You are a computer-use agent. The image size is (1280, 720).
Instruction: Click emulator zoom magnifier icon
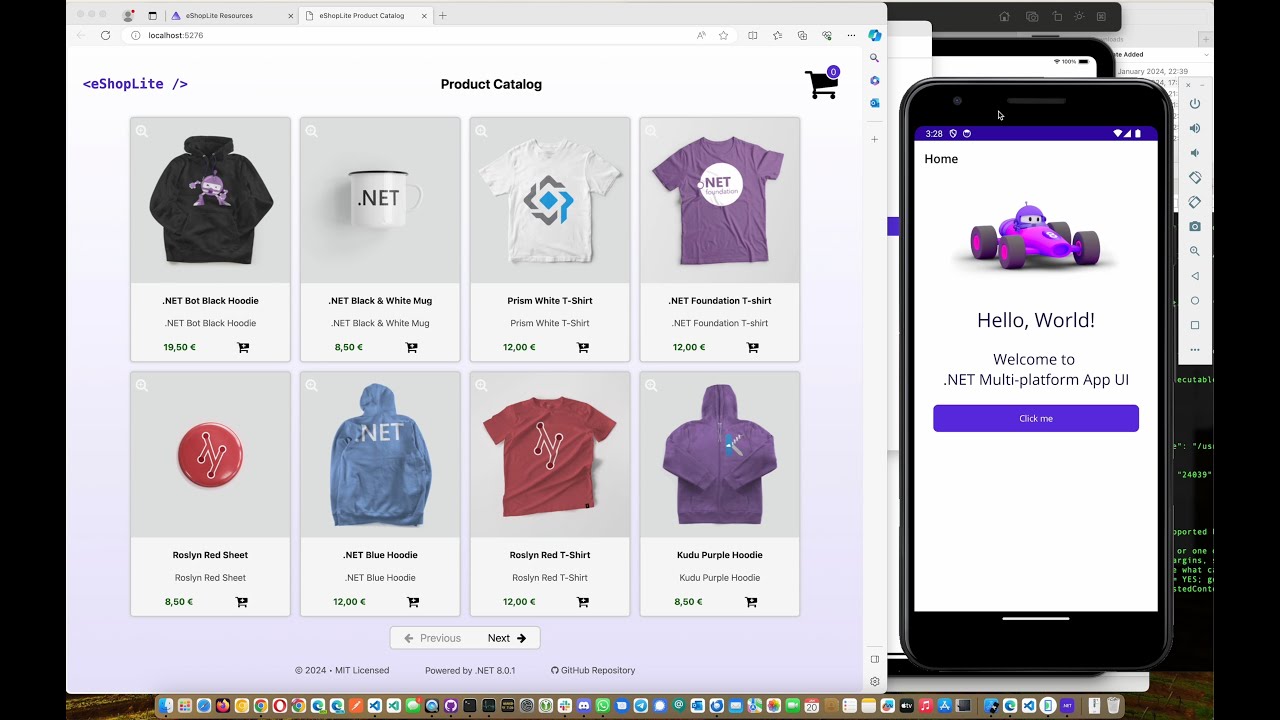click(1195, 251)
